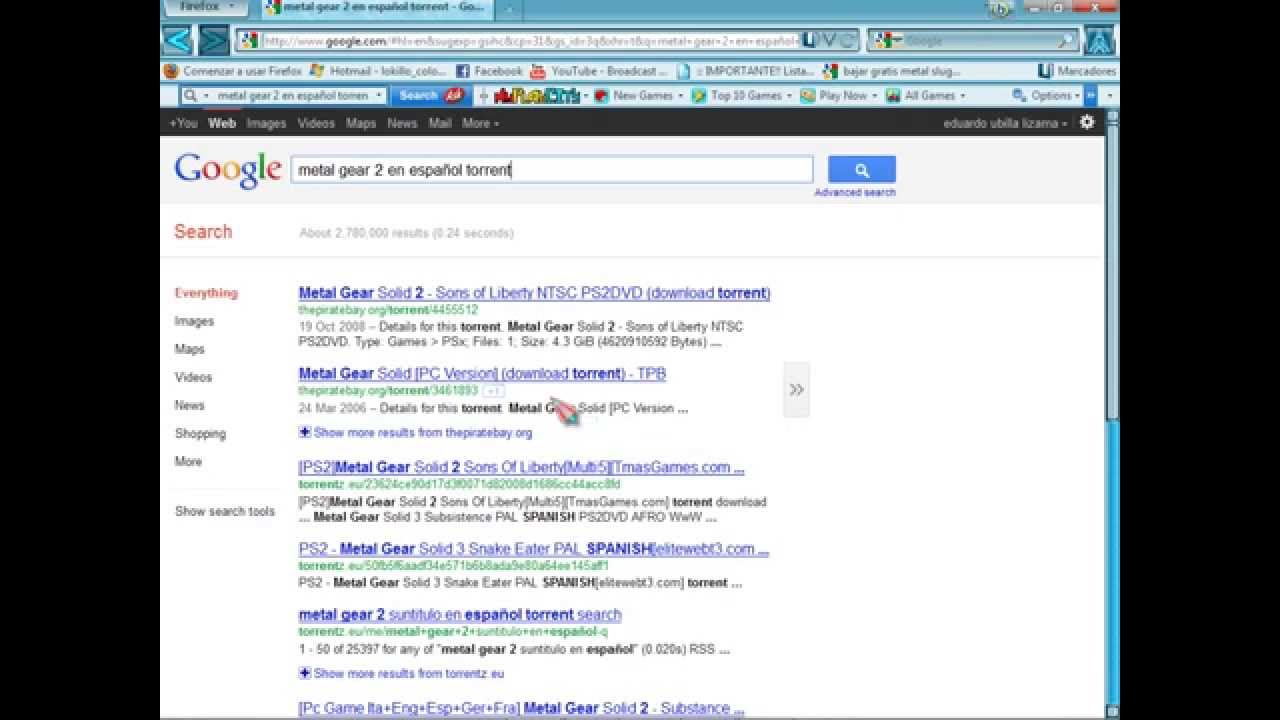Select Everything in the left sidebar
The height and width of the screenshot is (720, 1280).
click(206, 293)
